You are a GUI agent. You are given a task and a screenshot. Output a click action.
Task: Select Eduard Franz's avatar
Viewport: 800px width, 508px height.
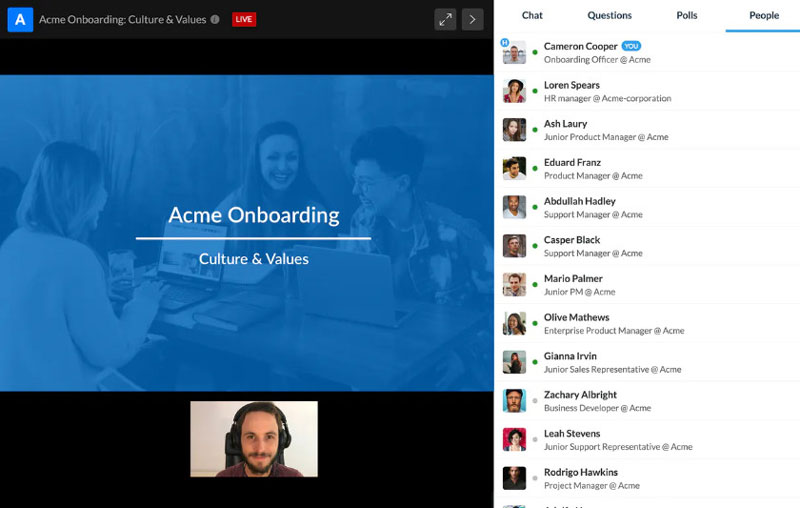514,169
